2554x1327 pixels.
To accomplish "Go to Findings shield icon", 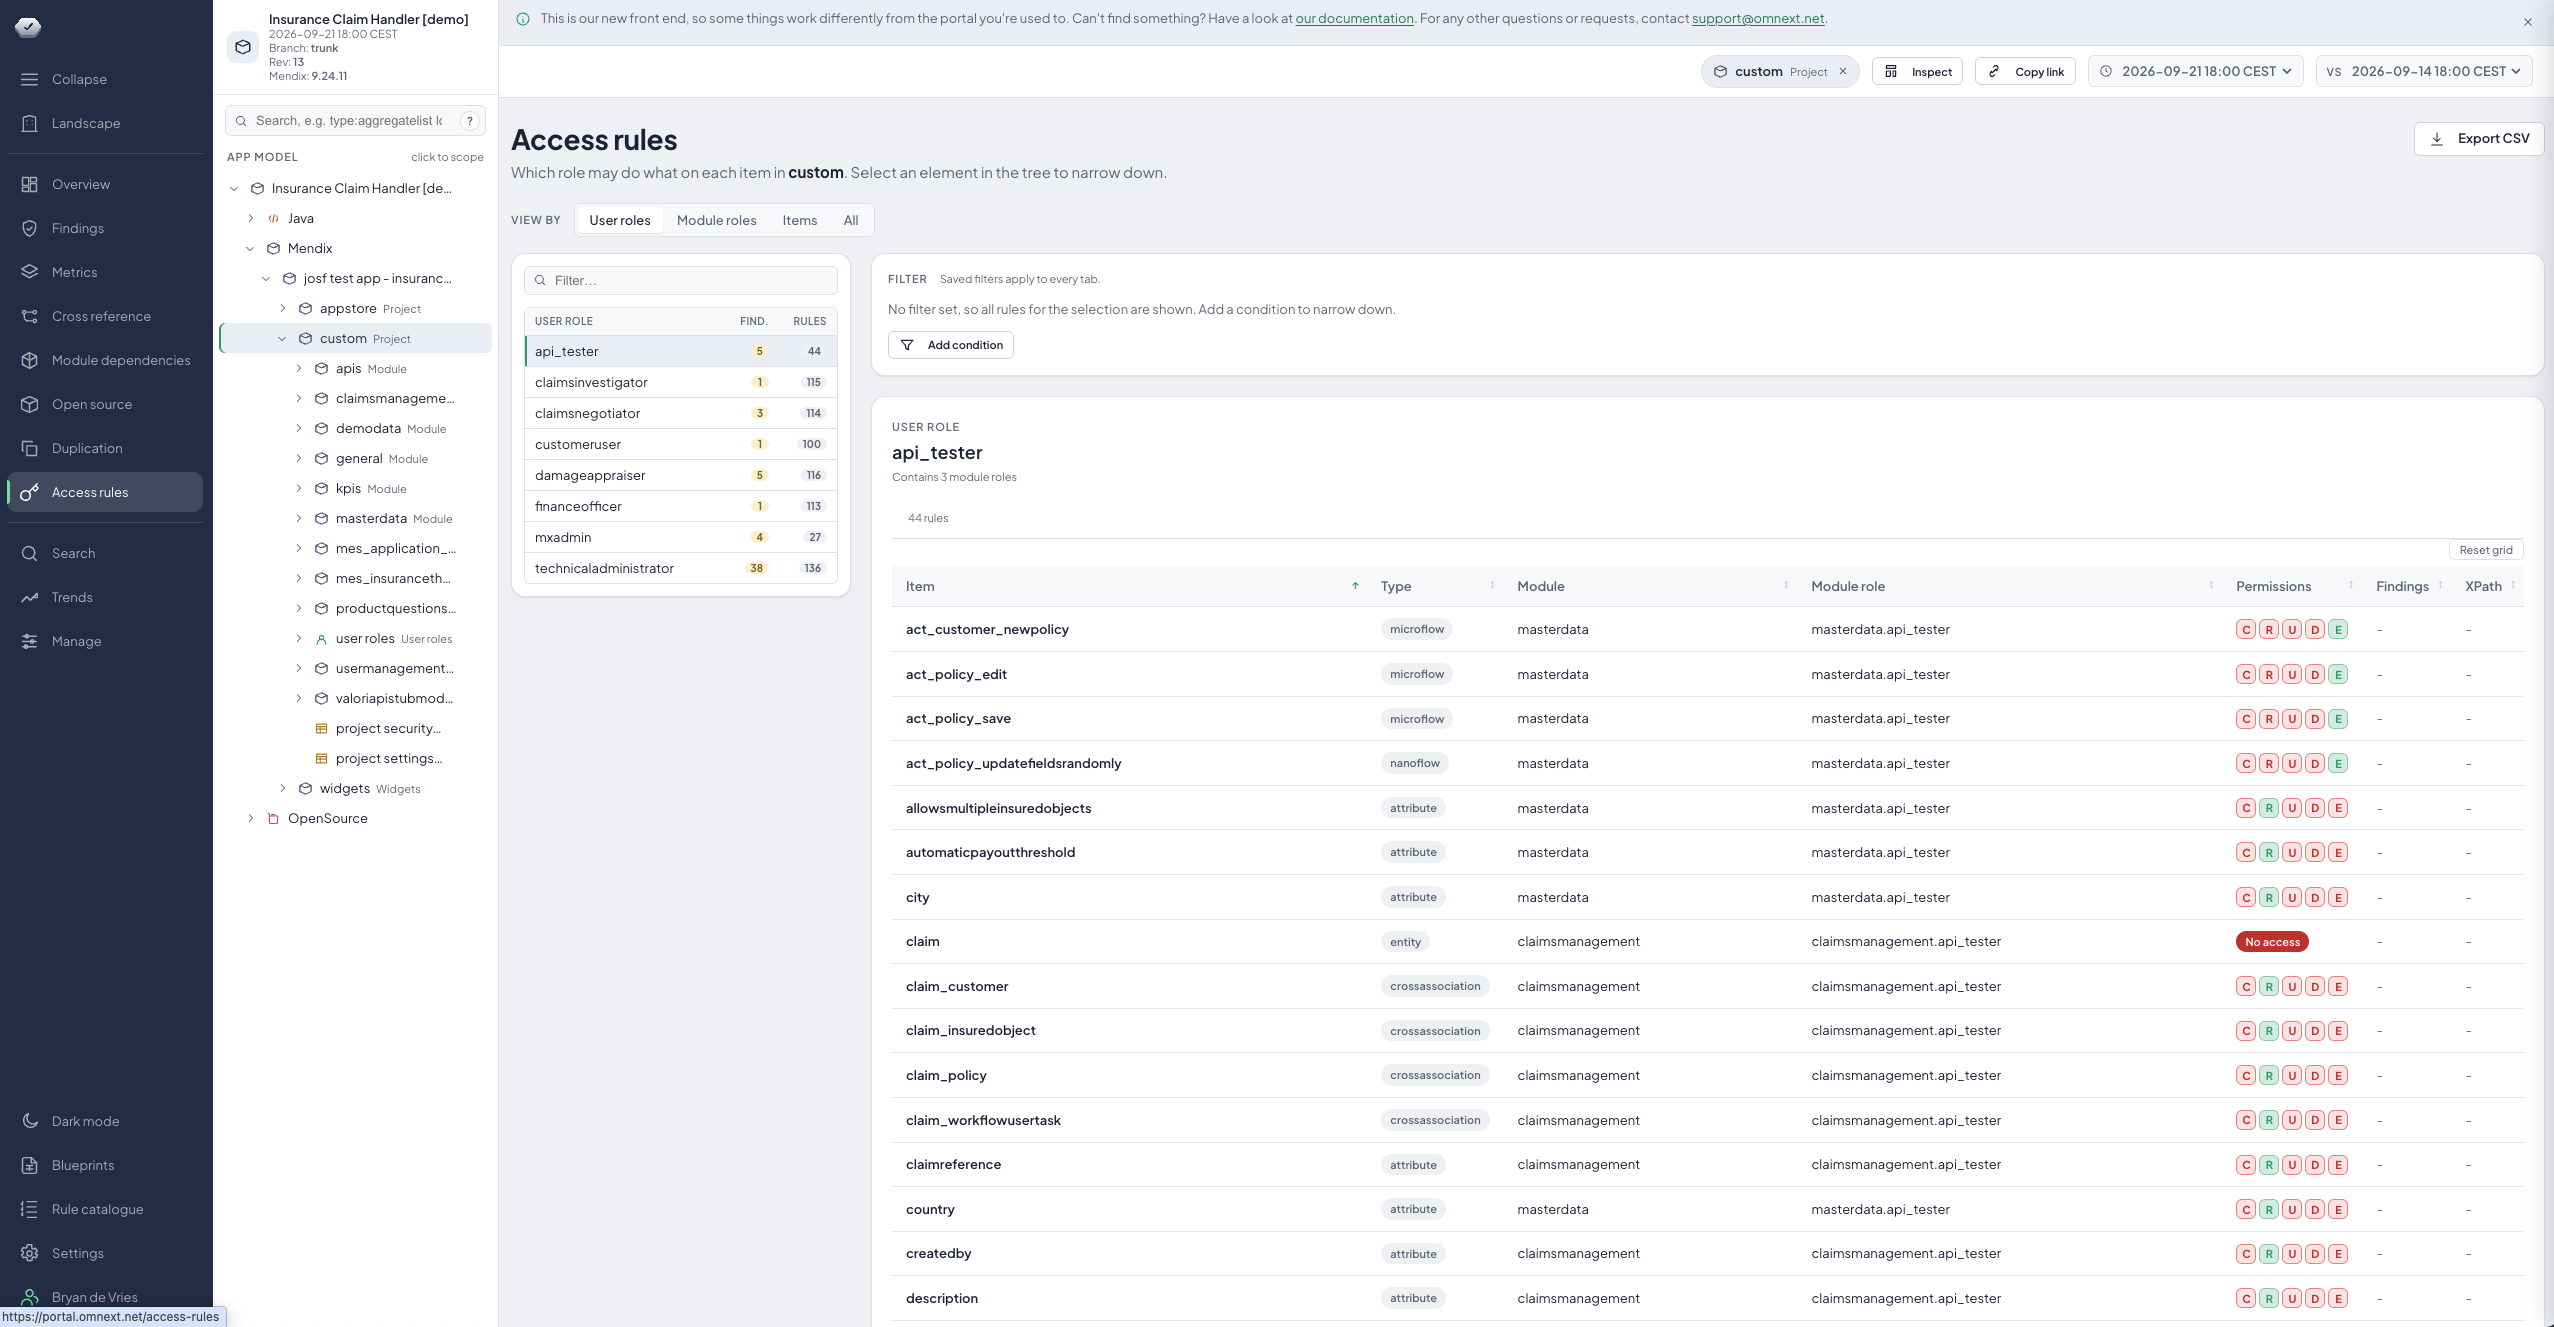I will pos(30,228).
